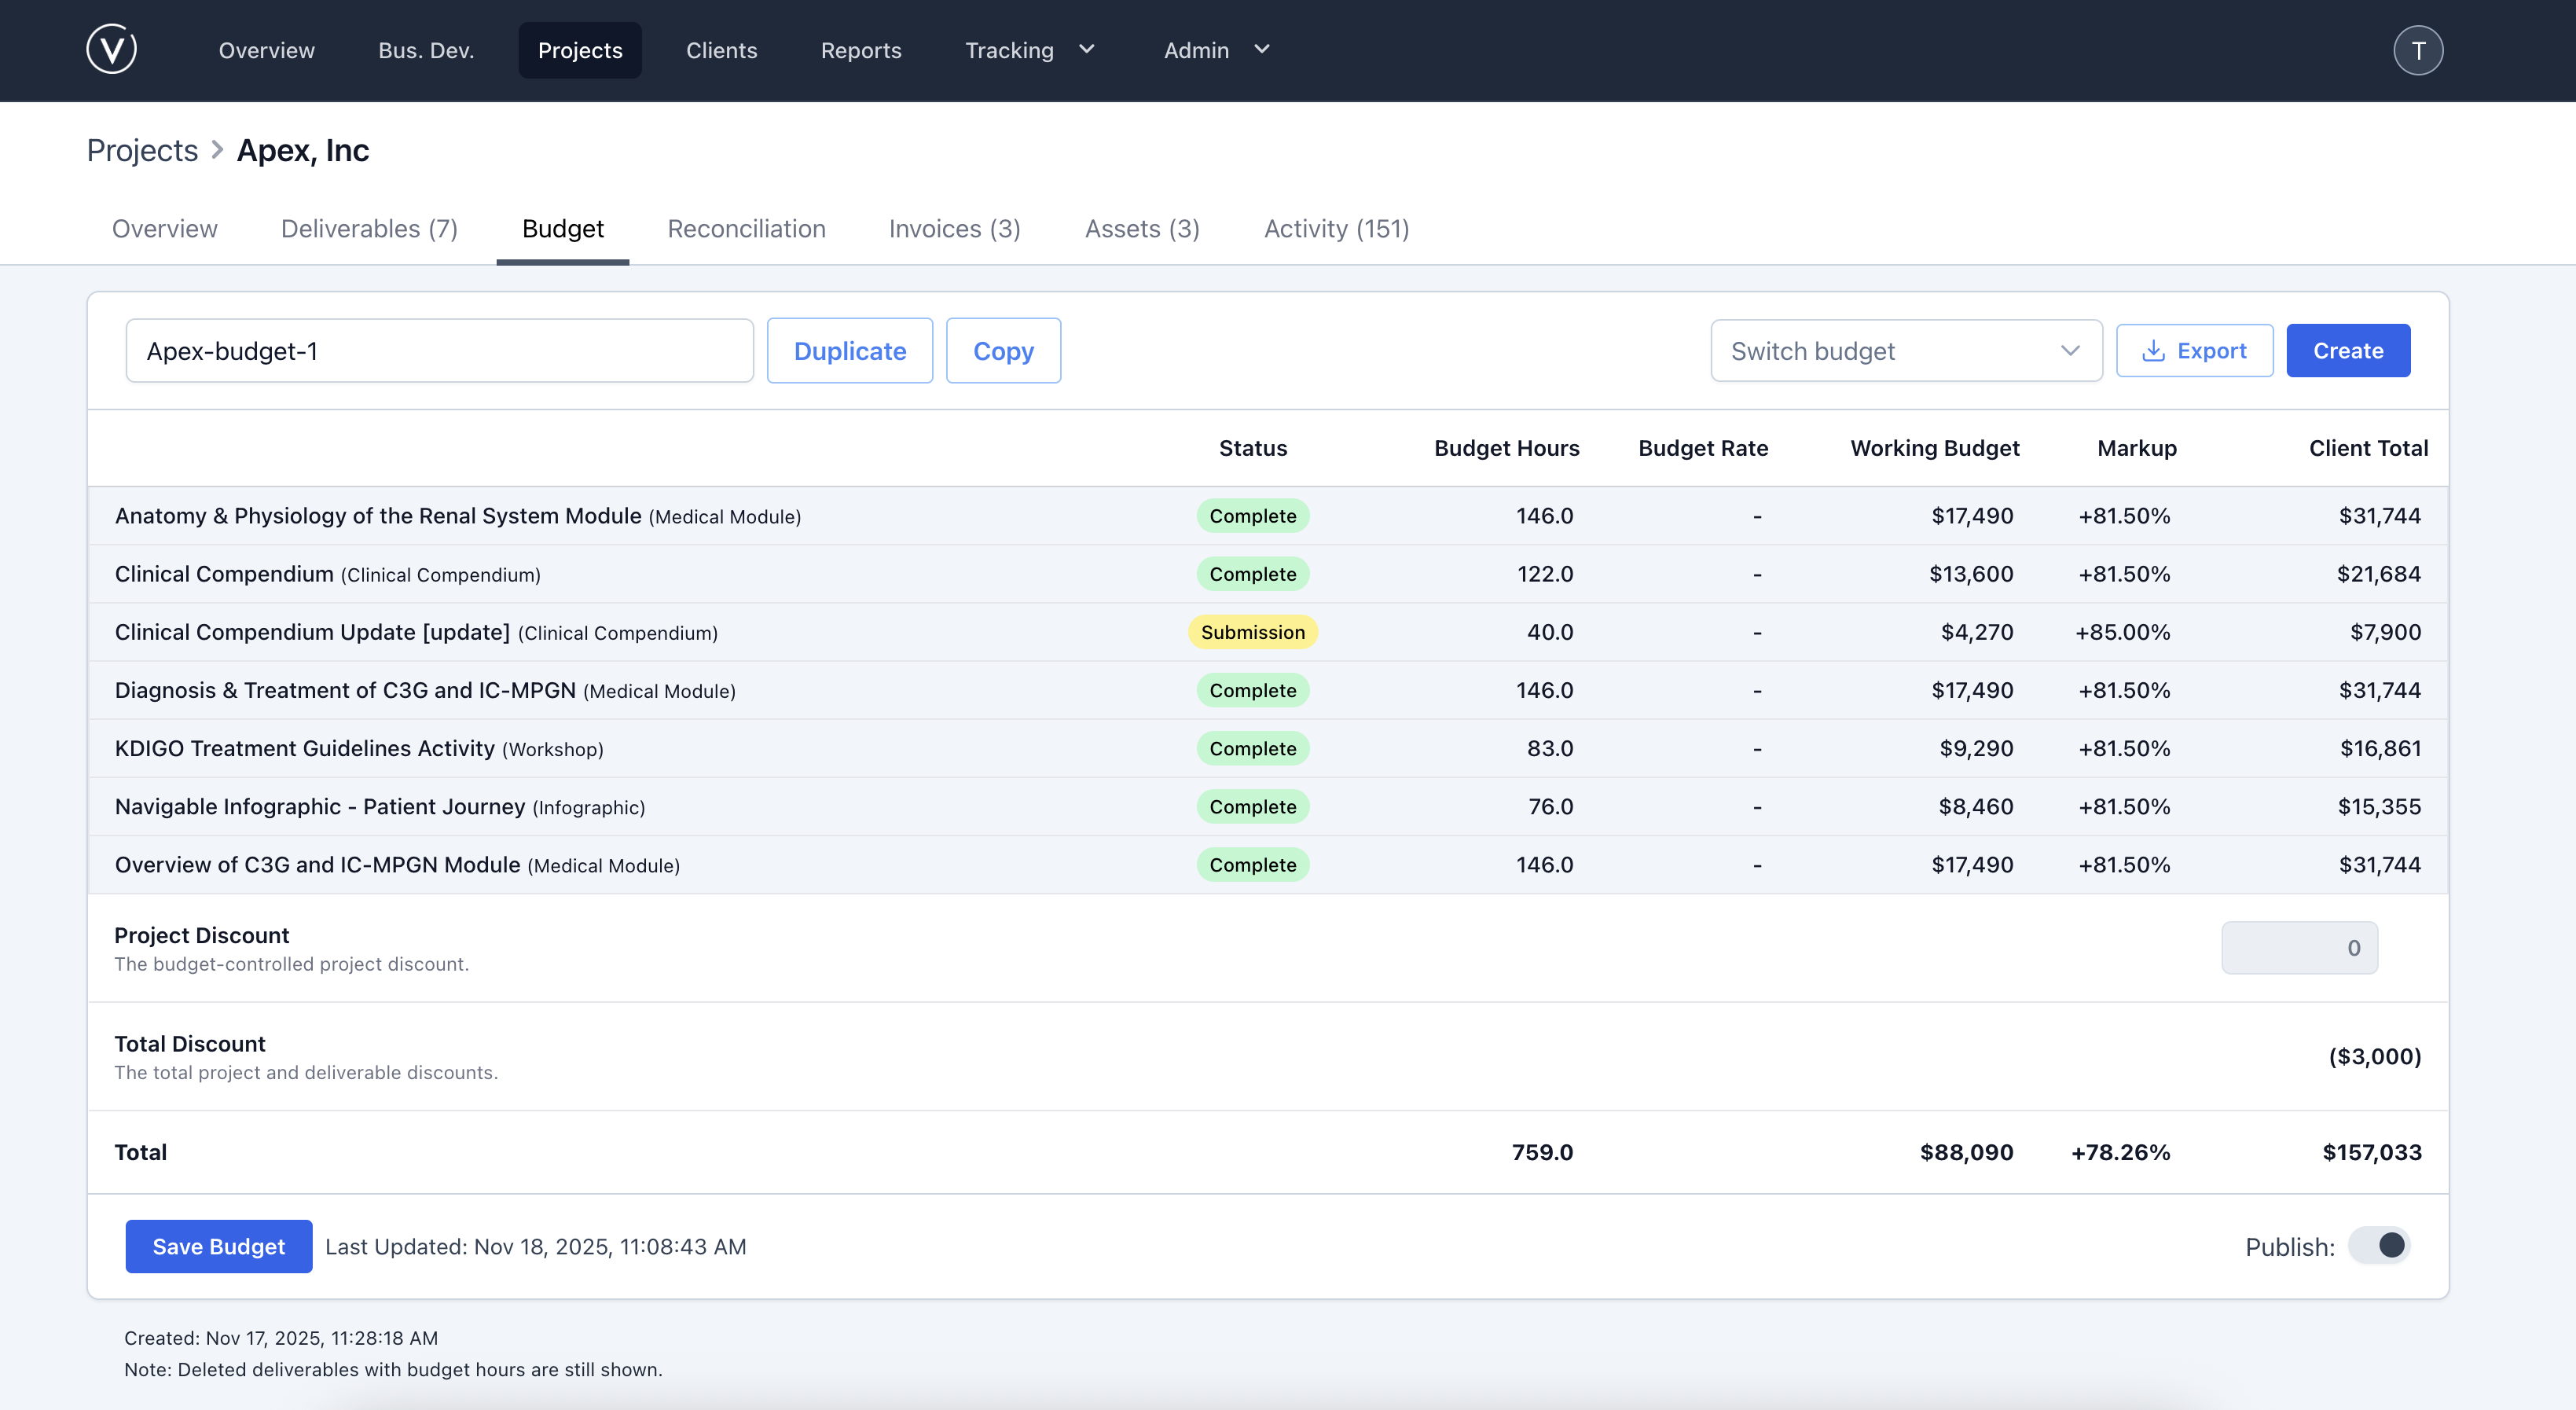Click the Project Discount value field
This screenshot has height=1410, width=2576.
point(2299,948)
